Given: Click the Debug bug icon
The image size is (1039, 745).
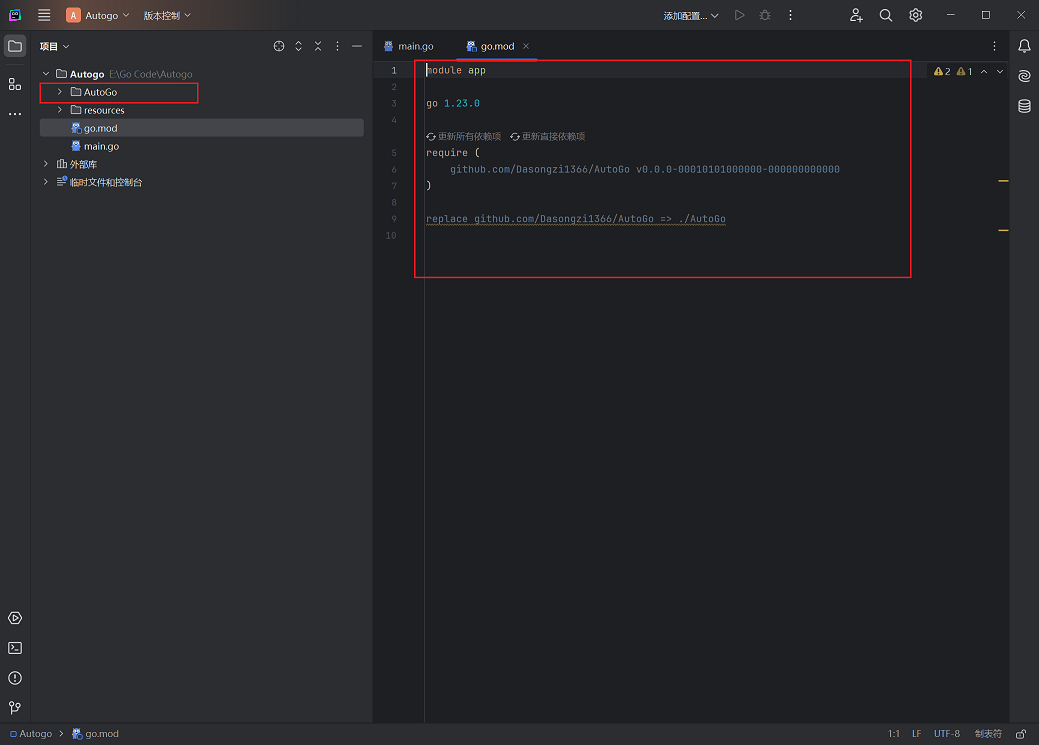Looking at the screenshot, I should click(x=765, y=15).
